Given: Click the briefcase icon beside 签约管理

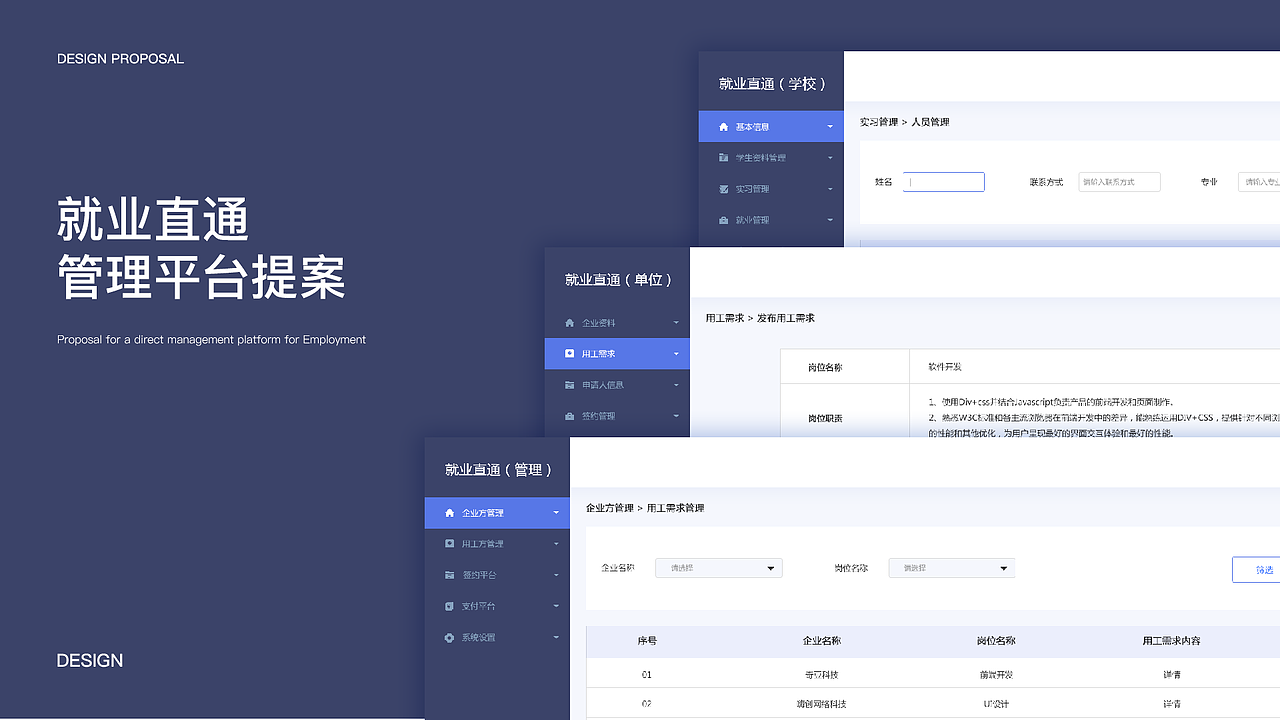Looking at the screenshot, I should 570,416.
